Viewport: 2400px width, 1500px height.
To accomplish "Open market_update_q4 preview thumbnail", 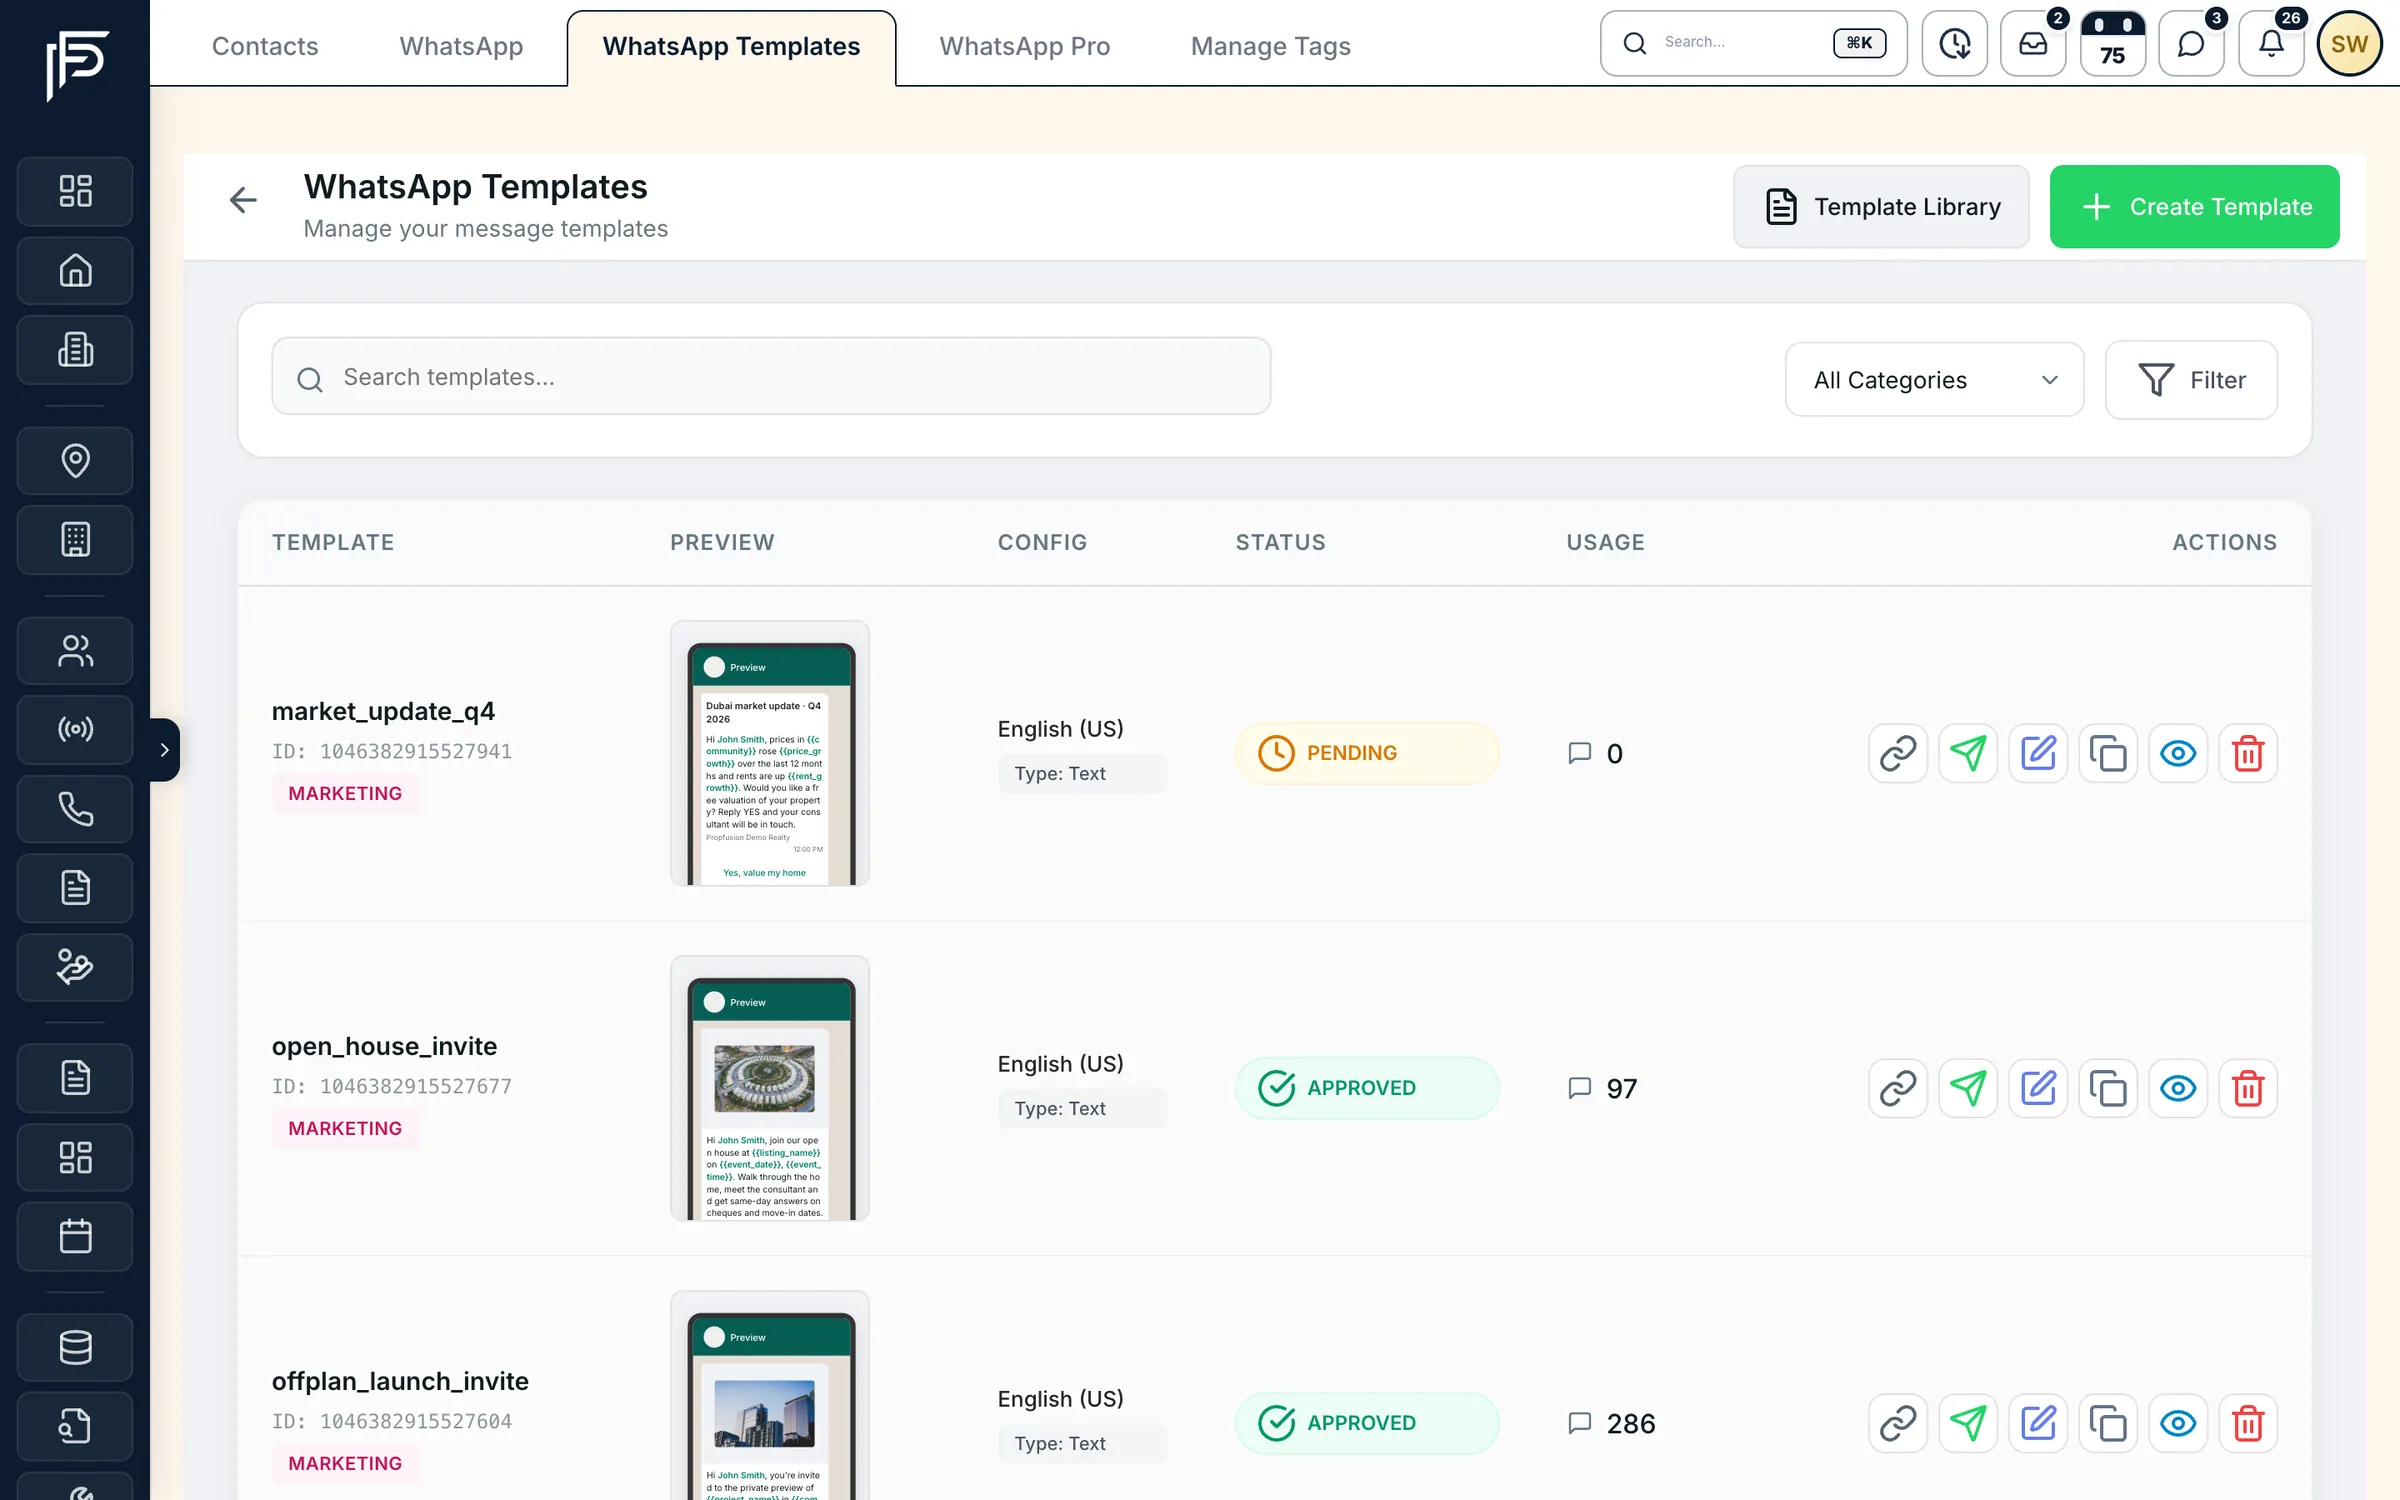I will click(x=769, y=753).
